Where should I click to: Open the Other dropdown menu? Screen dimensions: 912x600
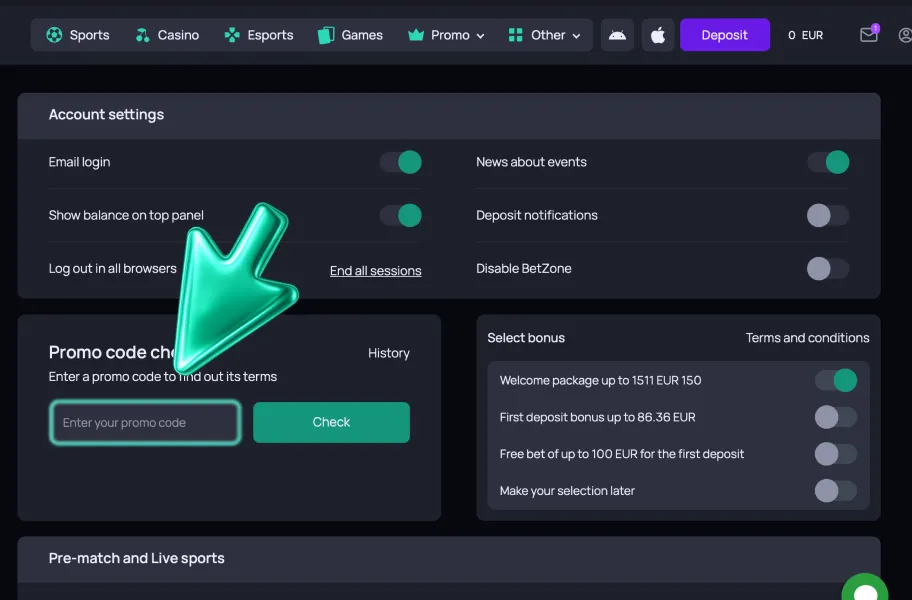point(545,35)
